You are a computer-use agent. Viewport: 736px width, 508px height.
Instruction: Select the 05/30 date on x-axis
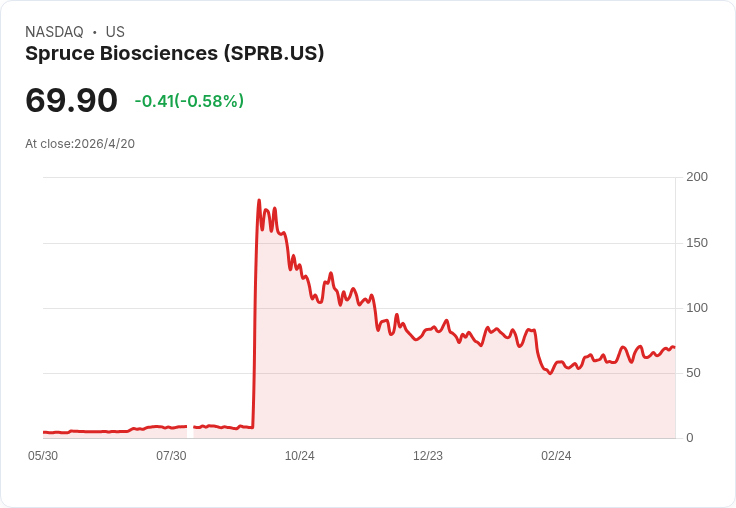pos(43,456)
